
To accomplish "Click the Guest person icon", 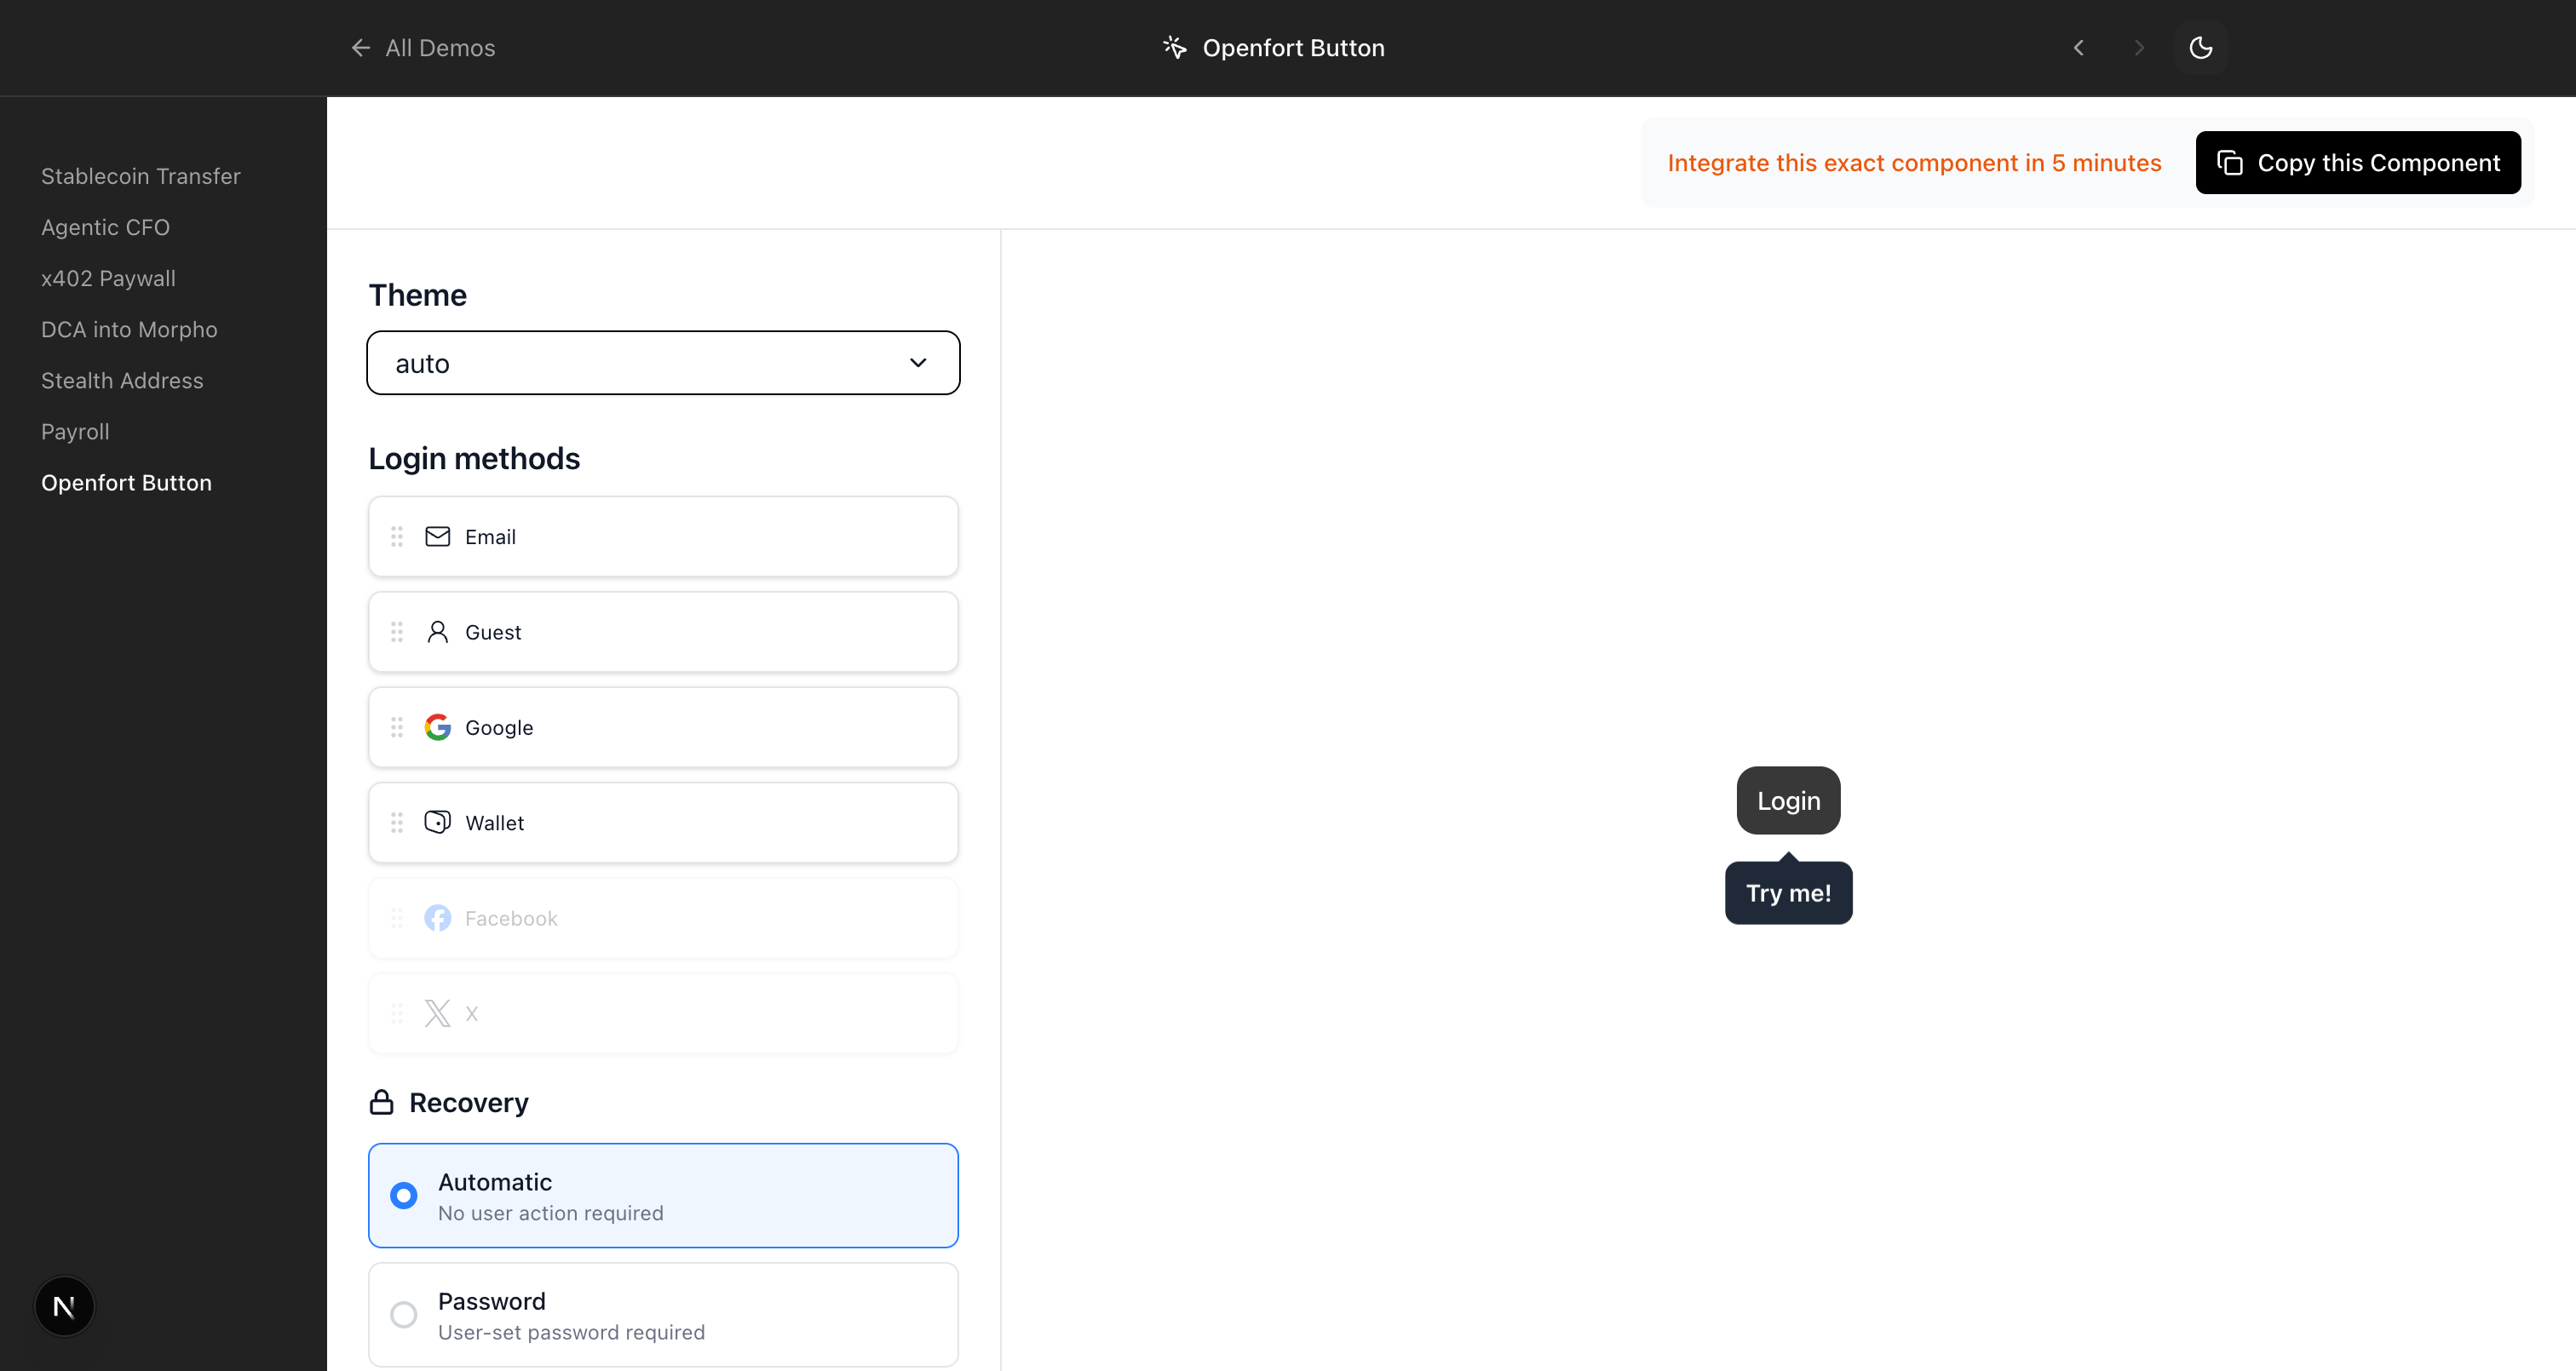I will tap(437, 632).
